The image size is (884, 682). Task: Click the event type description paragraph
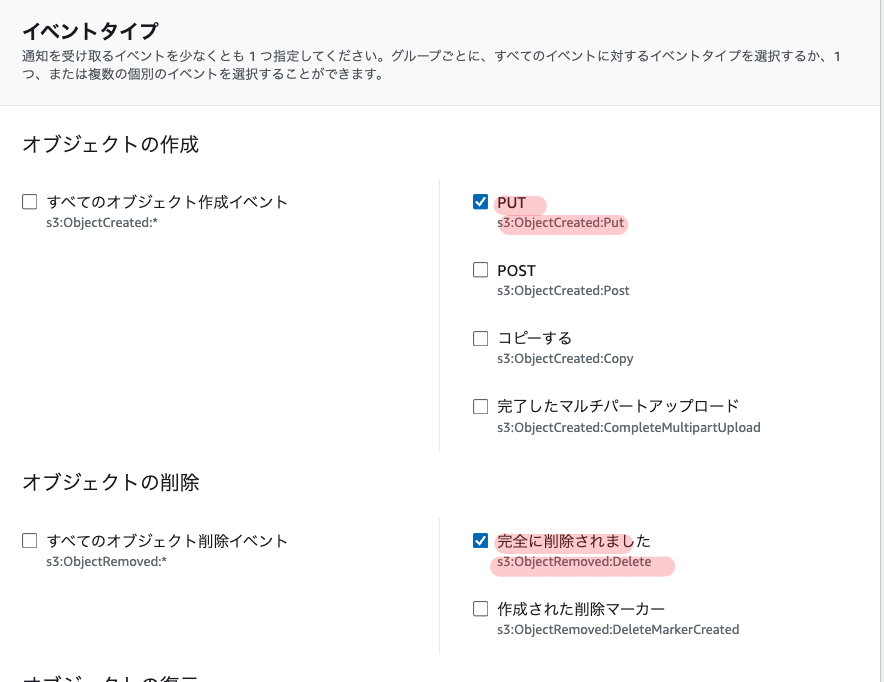click(430, 65)
